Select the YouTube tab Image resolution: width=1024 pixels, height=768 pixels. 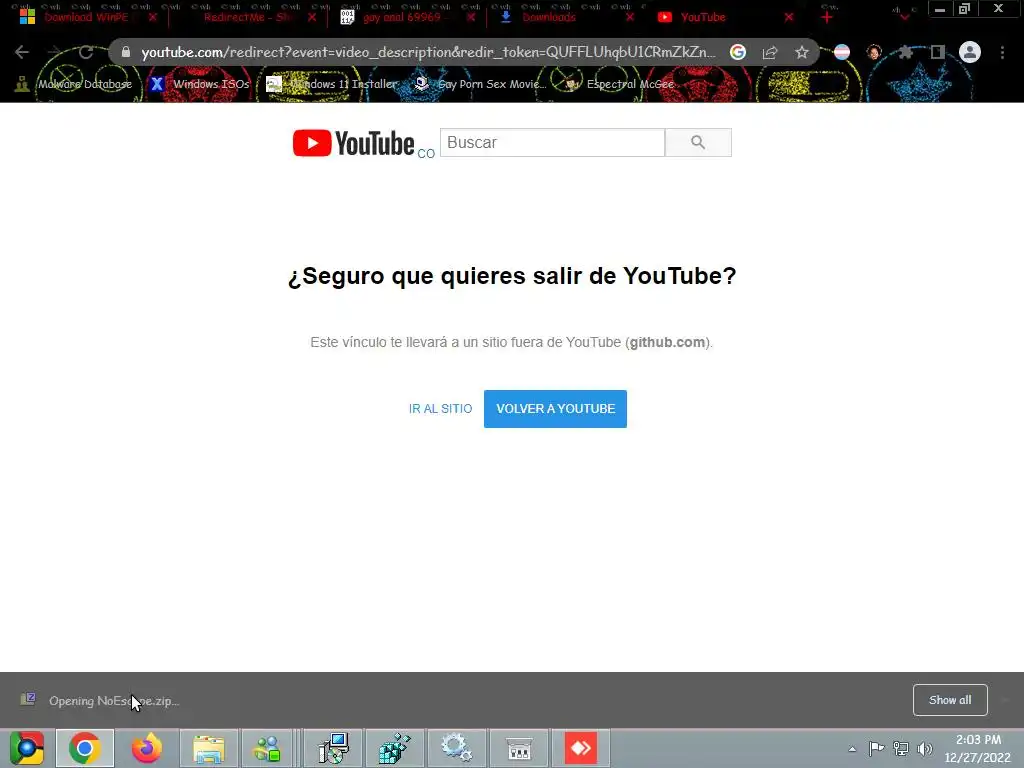703,17
